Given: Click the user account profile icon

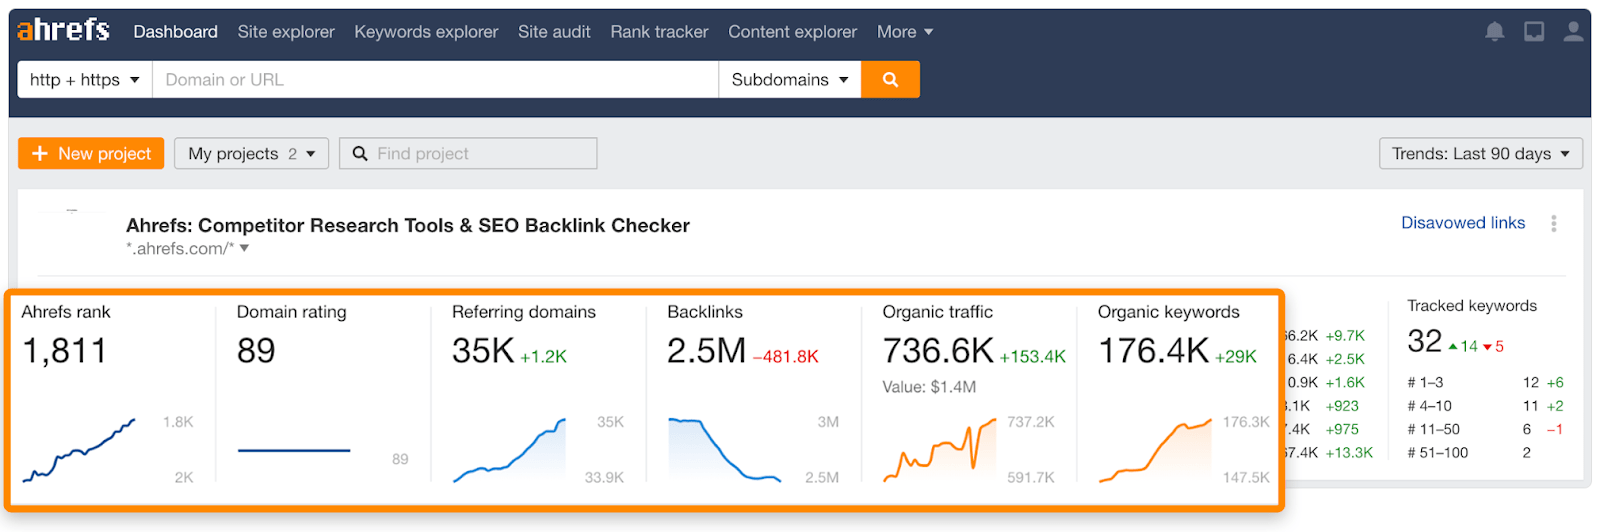Looking at the screenshot, I should [1573, 32].
